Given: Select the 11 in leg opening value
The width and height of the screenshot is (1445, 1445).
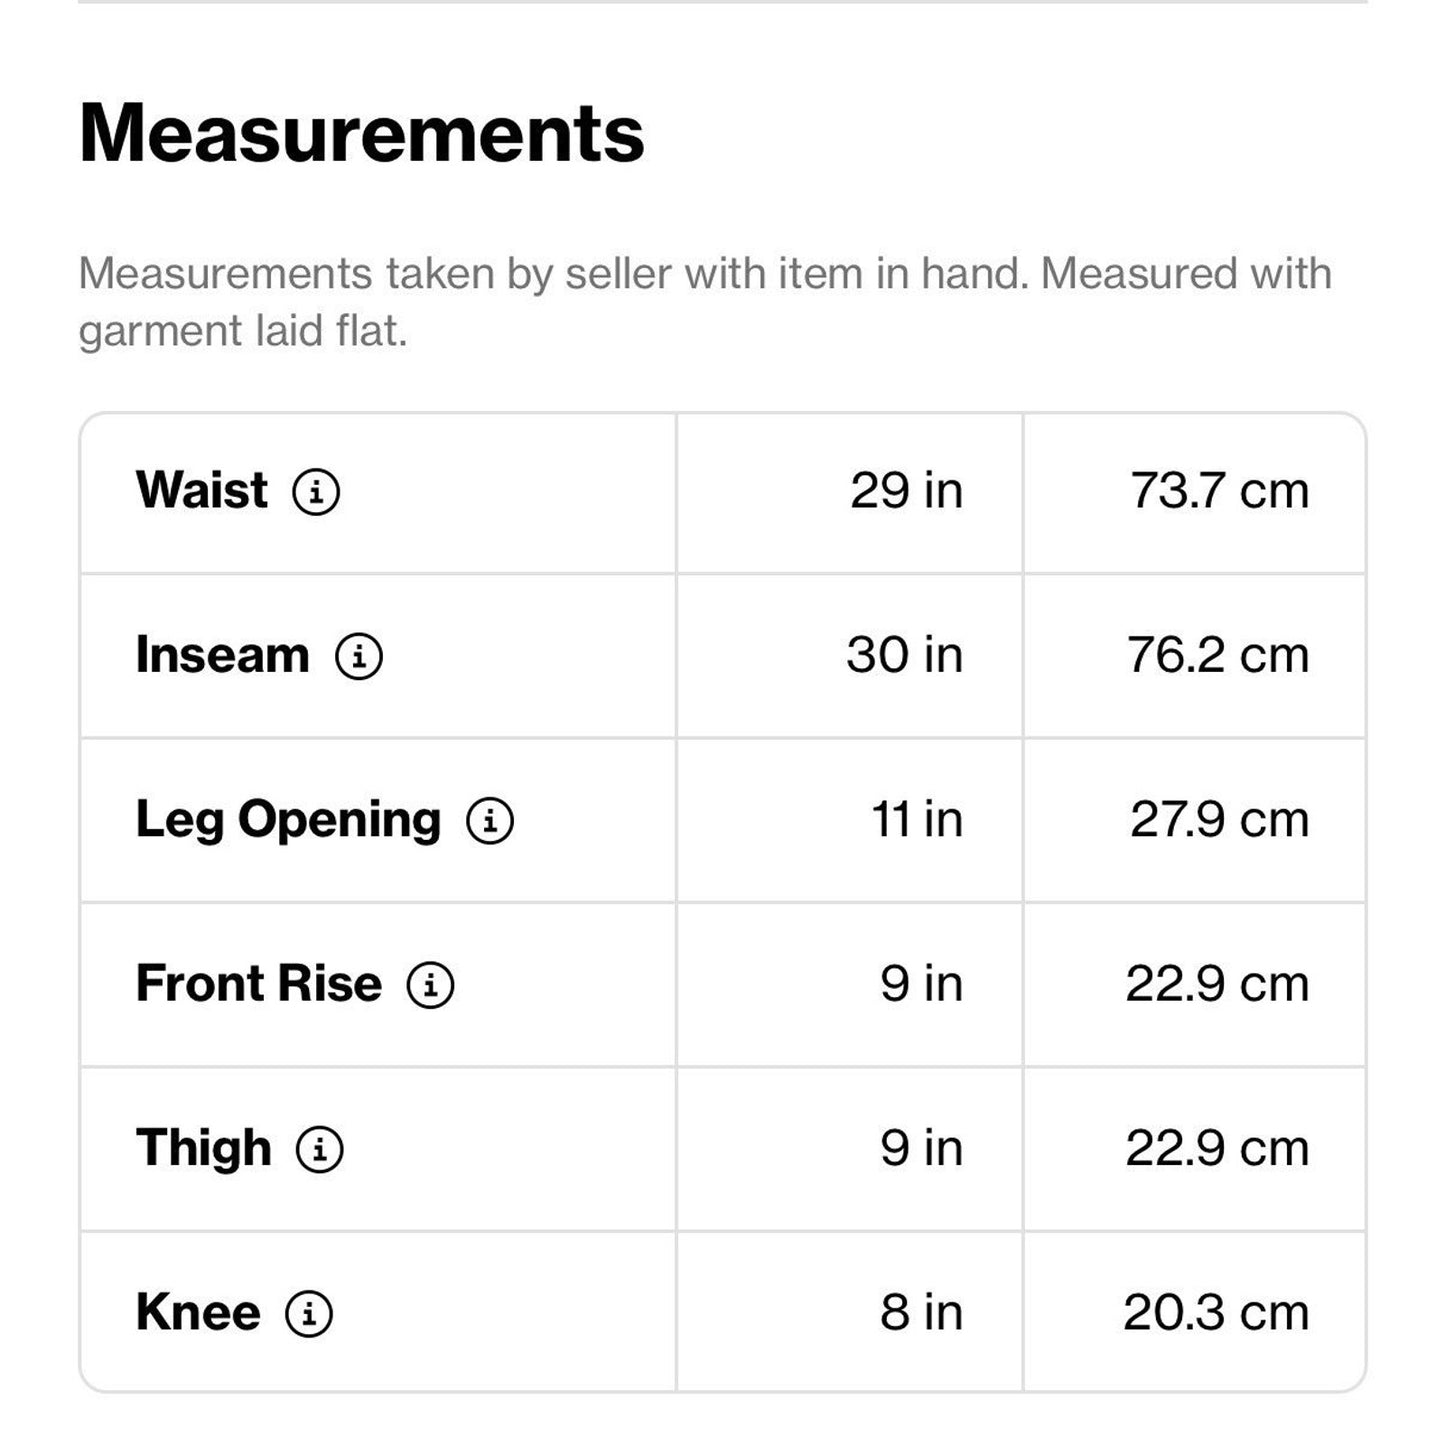Looking at the screenshot, I should tap(916, 820).
